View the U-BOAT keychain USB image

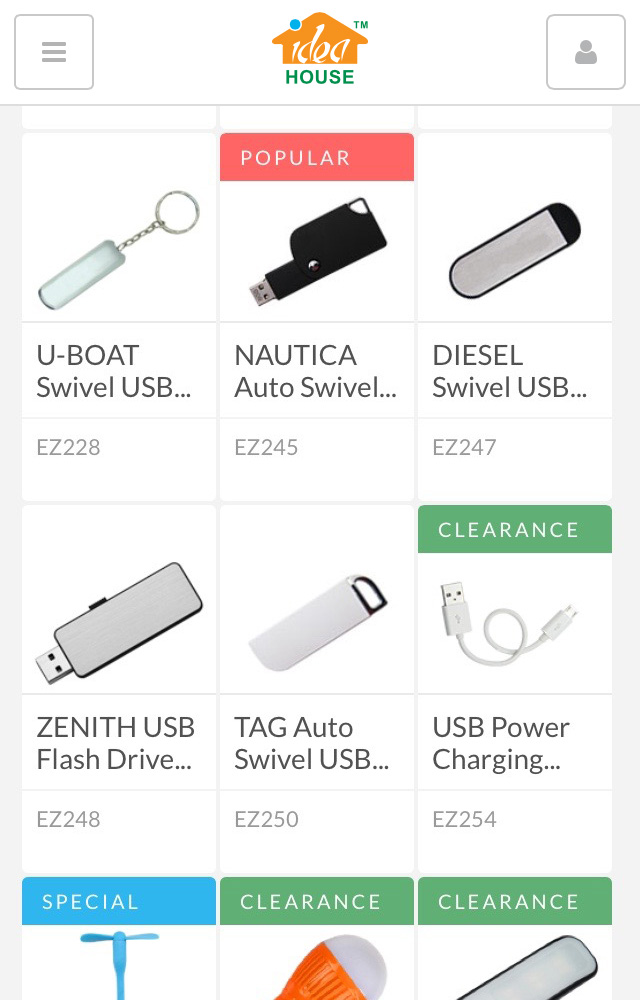(119, 249)
